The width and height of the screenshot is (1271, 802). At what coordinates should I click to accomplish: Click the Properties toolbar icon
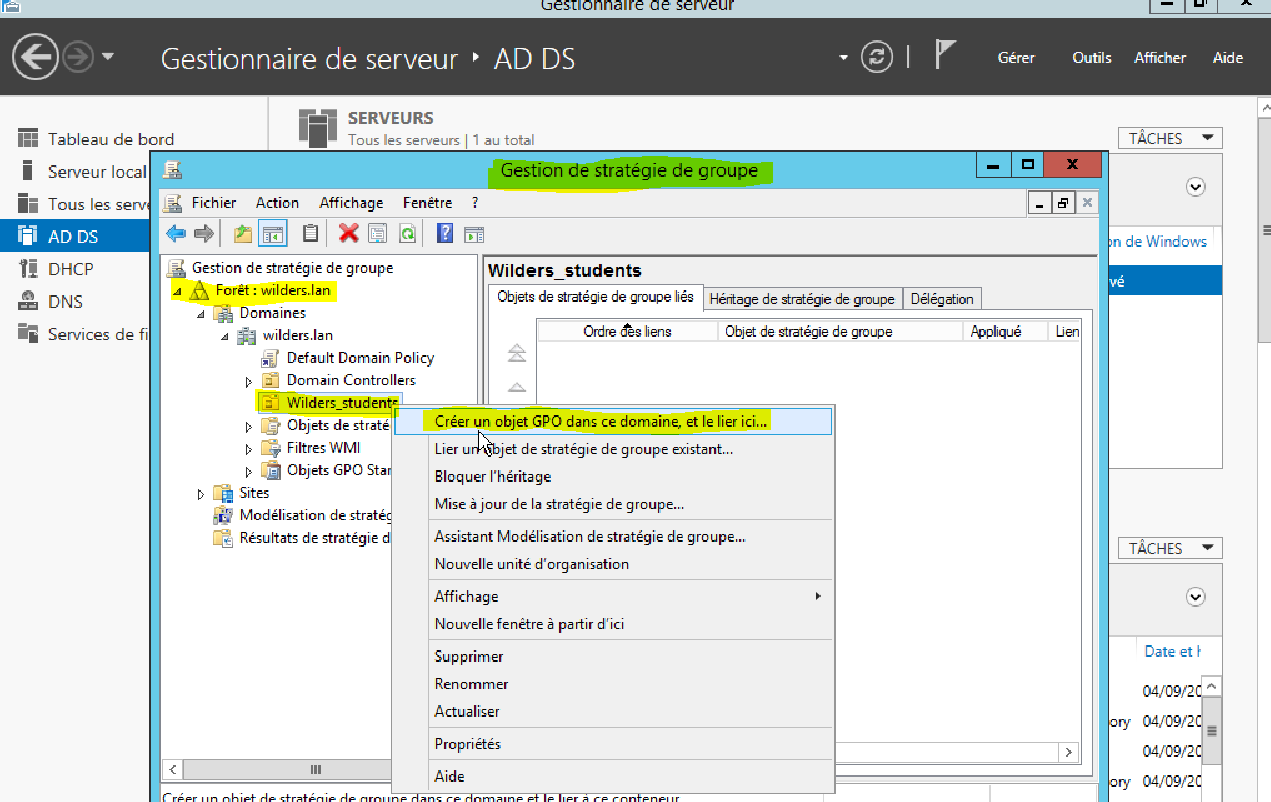point(378,233)
